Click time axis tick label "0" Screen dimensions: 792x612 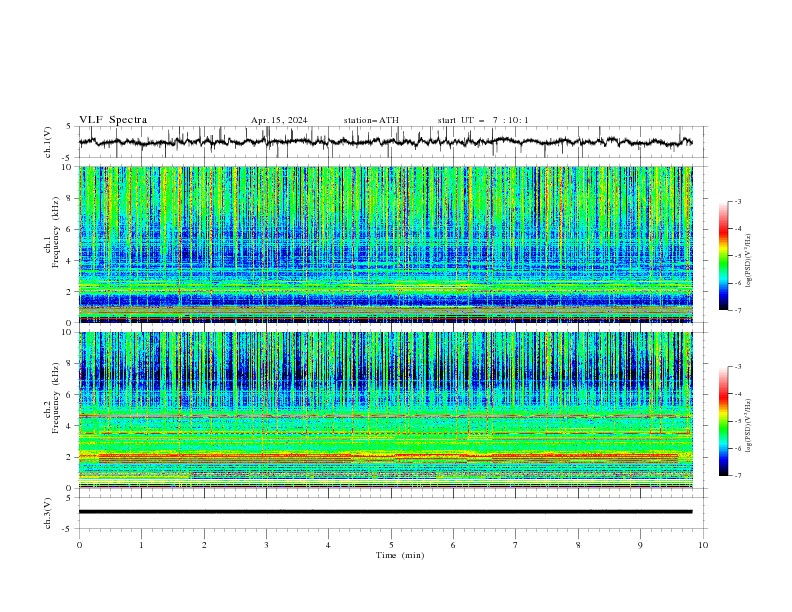pyautogui.click(x=79, y=545)
